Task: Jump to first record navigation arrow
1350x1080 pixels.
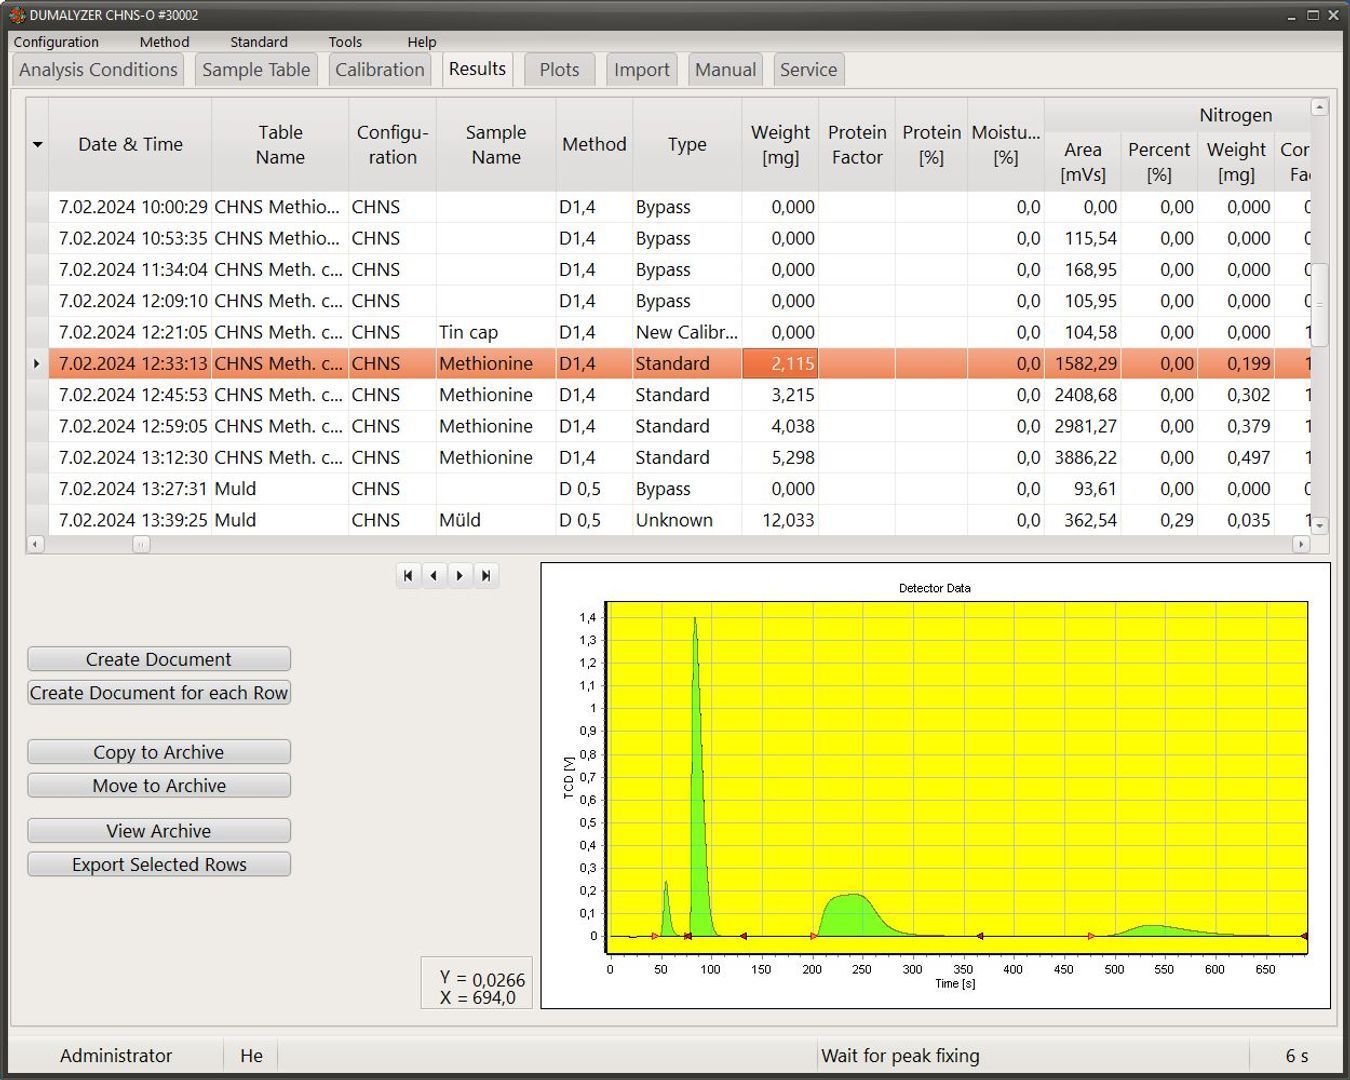Action: point(407,575)
